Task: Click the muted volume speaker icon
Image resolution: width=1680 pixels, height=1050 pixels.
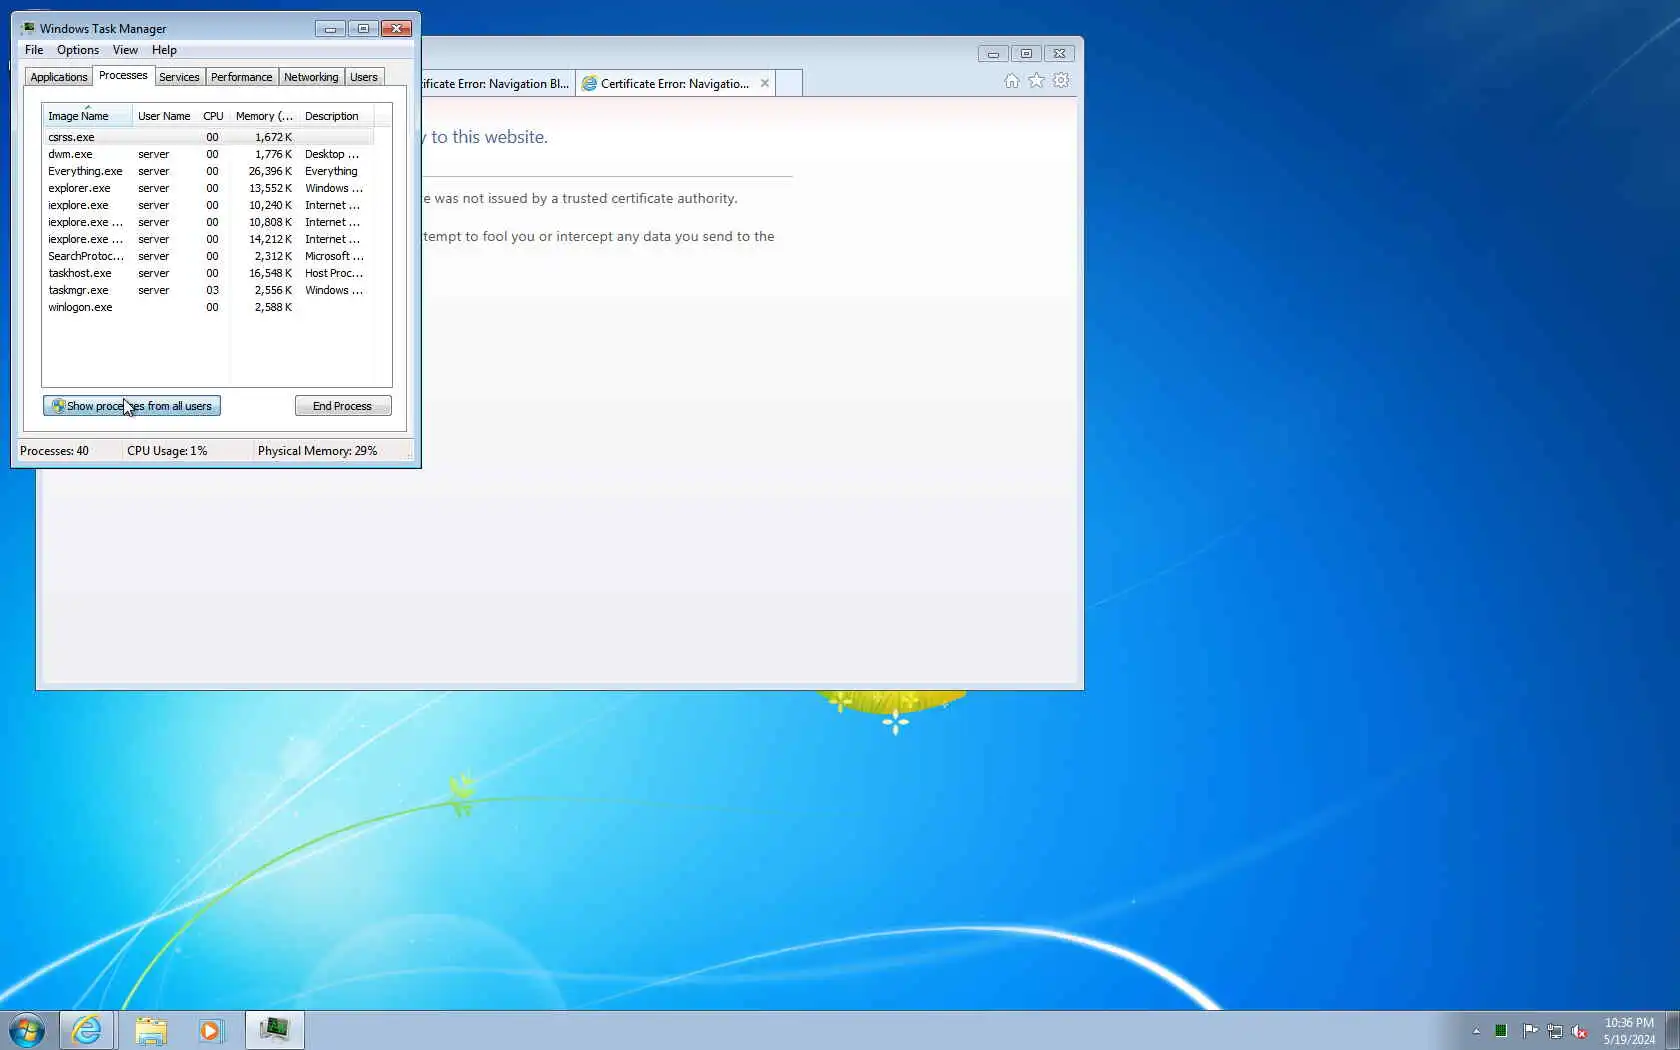Action: pyautogui.click(x=1579, y=1031)
